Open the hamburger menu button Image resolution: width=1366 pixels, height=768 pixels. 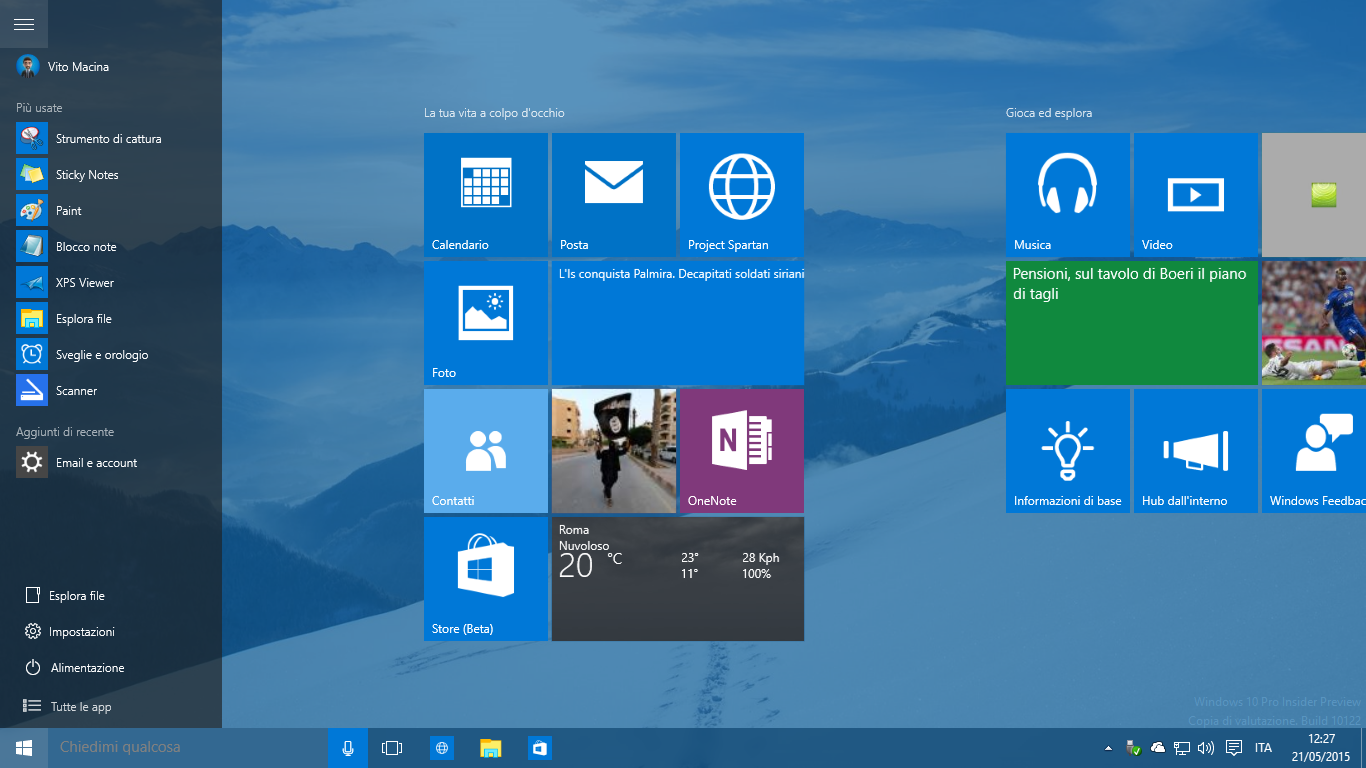coord(24,24)
